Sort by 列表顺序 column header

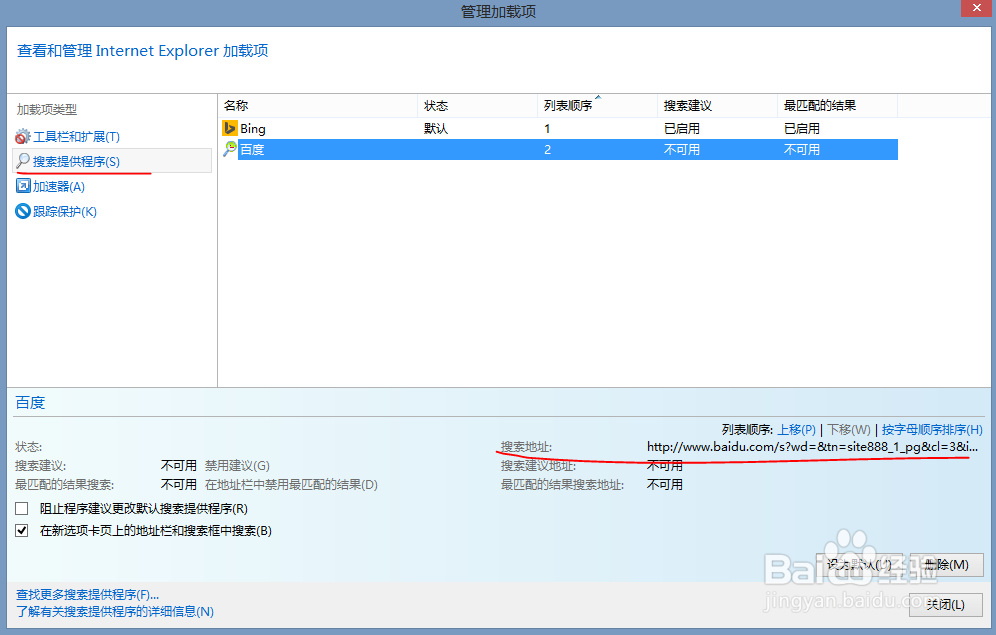[x=597, y=105]
